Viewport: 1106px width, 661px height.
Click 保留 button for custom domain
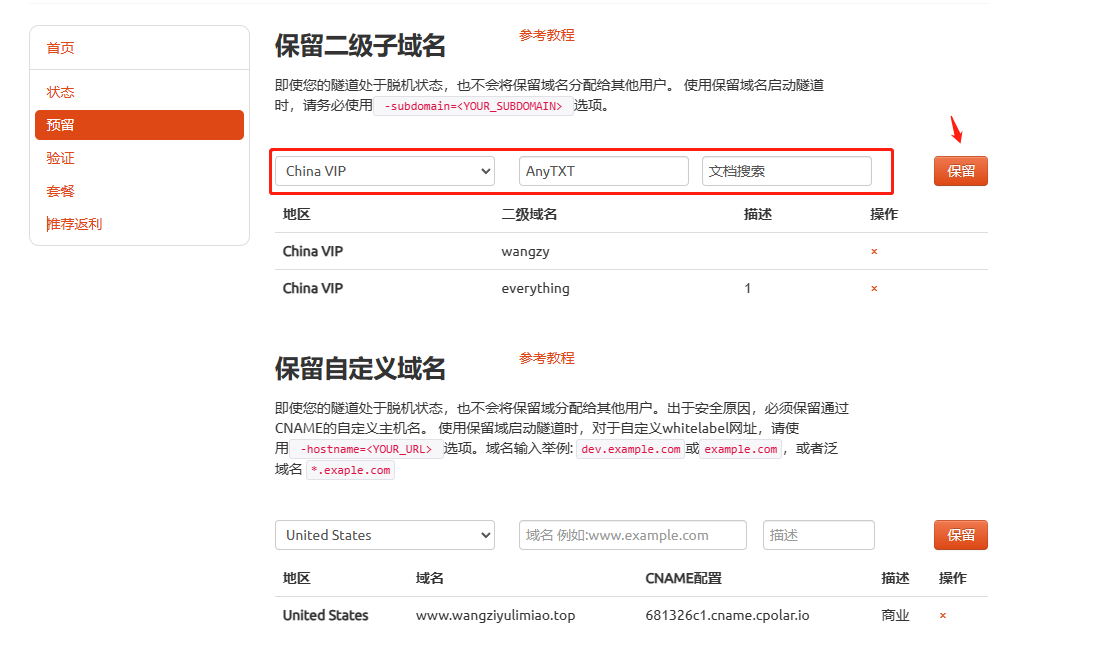coord(961,535)
